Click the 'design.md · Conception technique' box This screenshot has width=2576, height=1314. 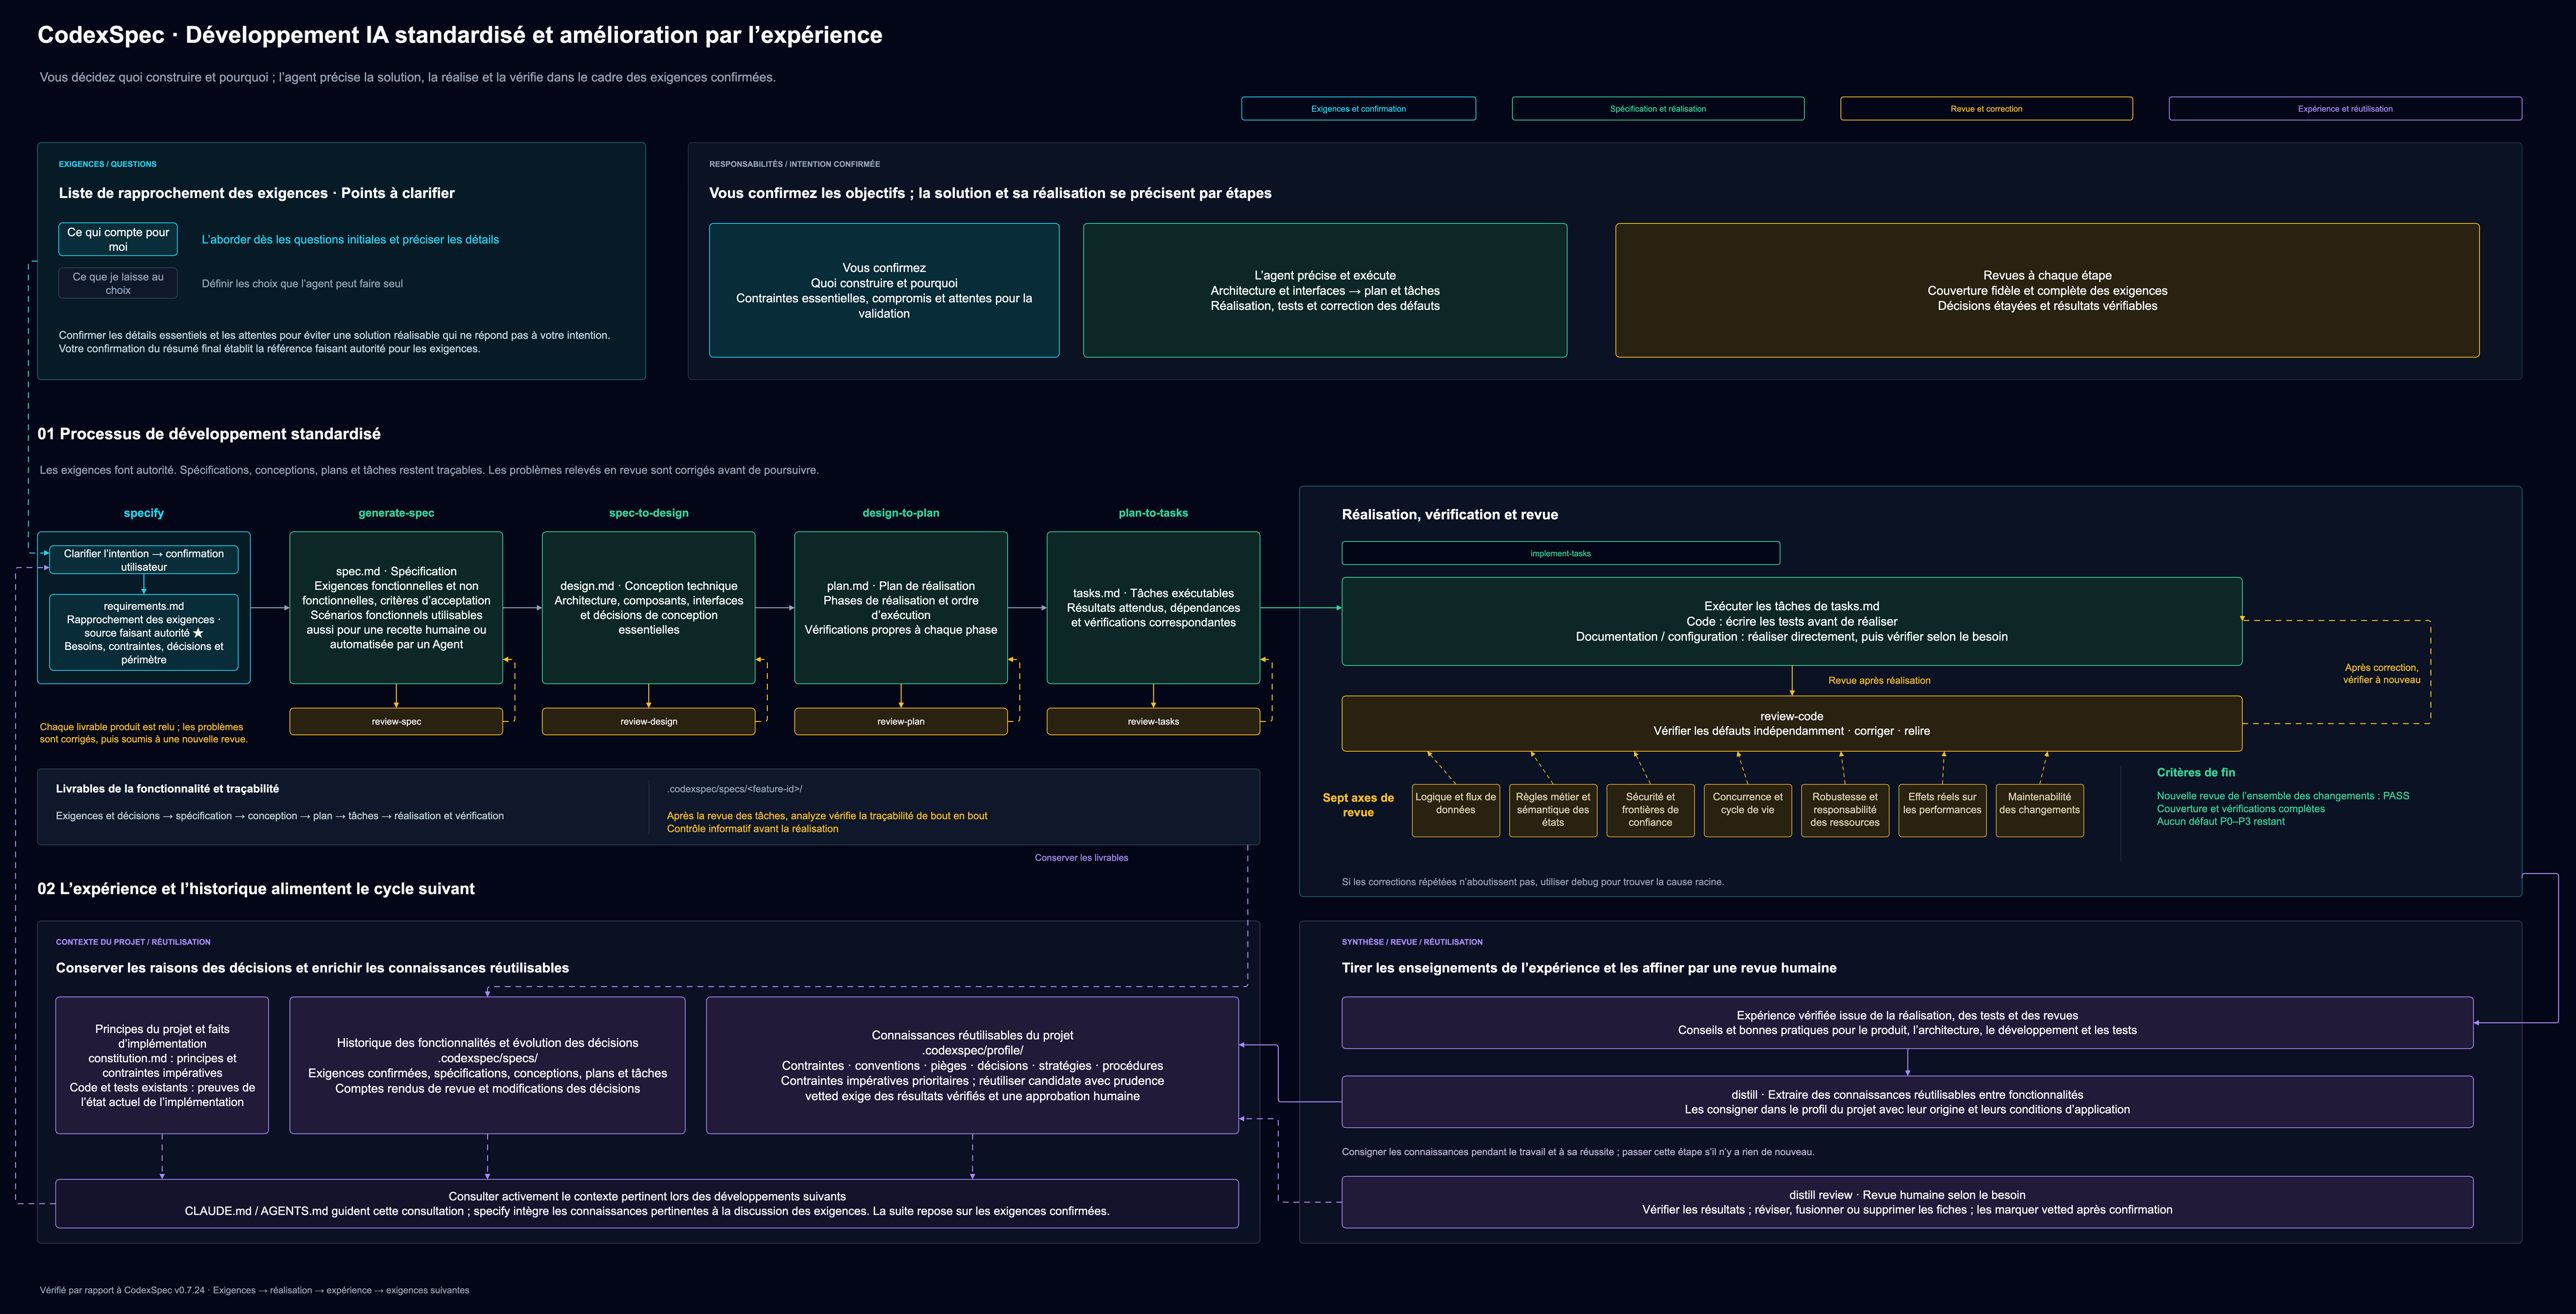649,608
